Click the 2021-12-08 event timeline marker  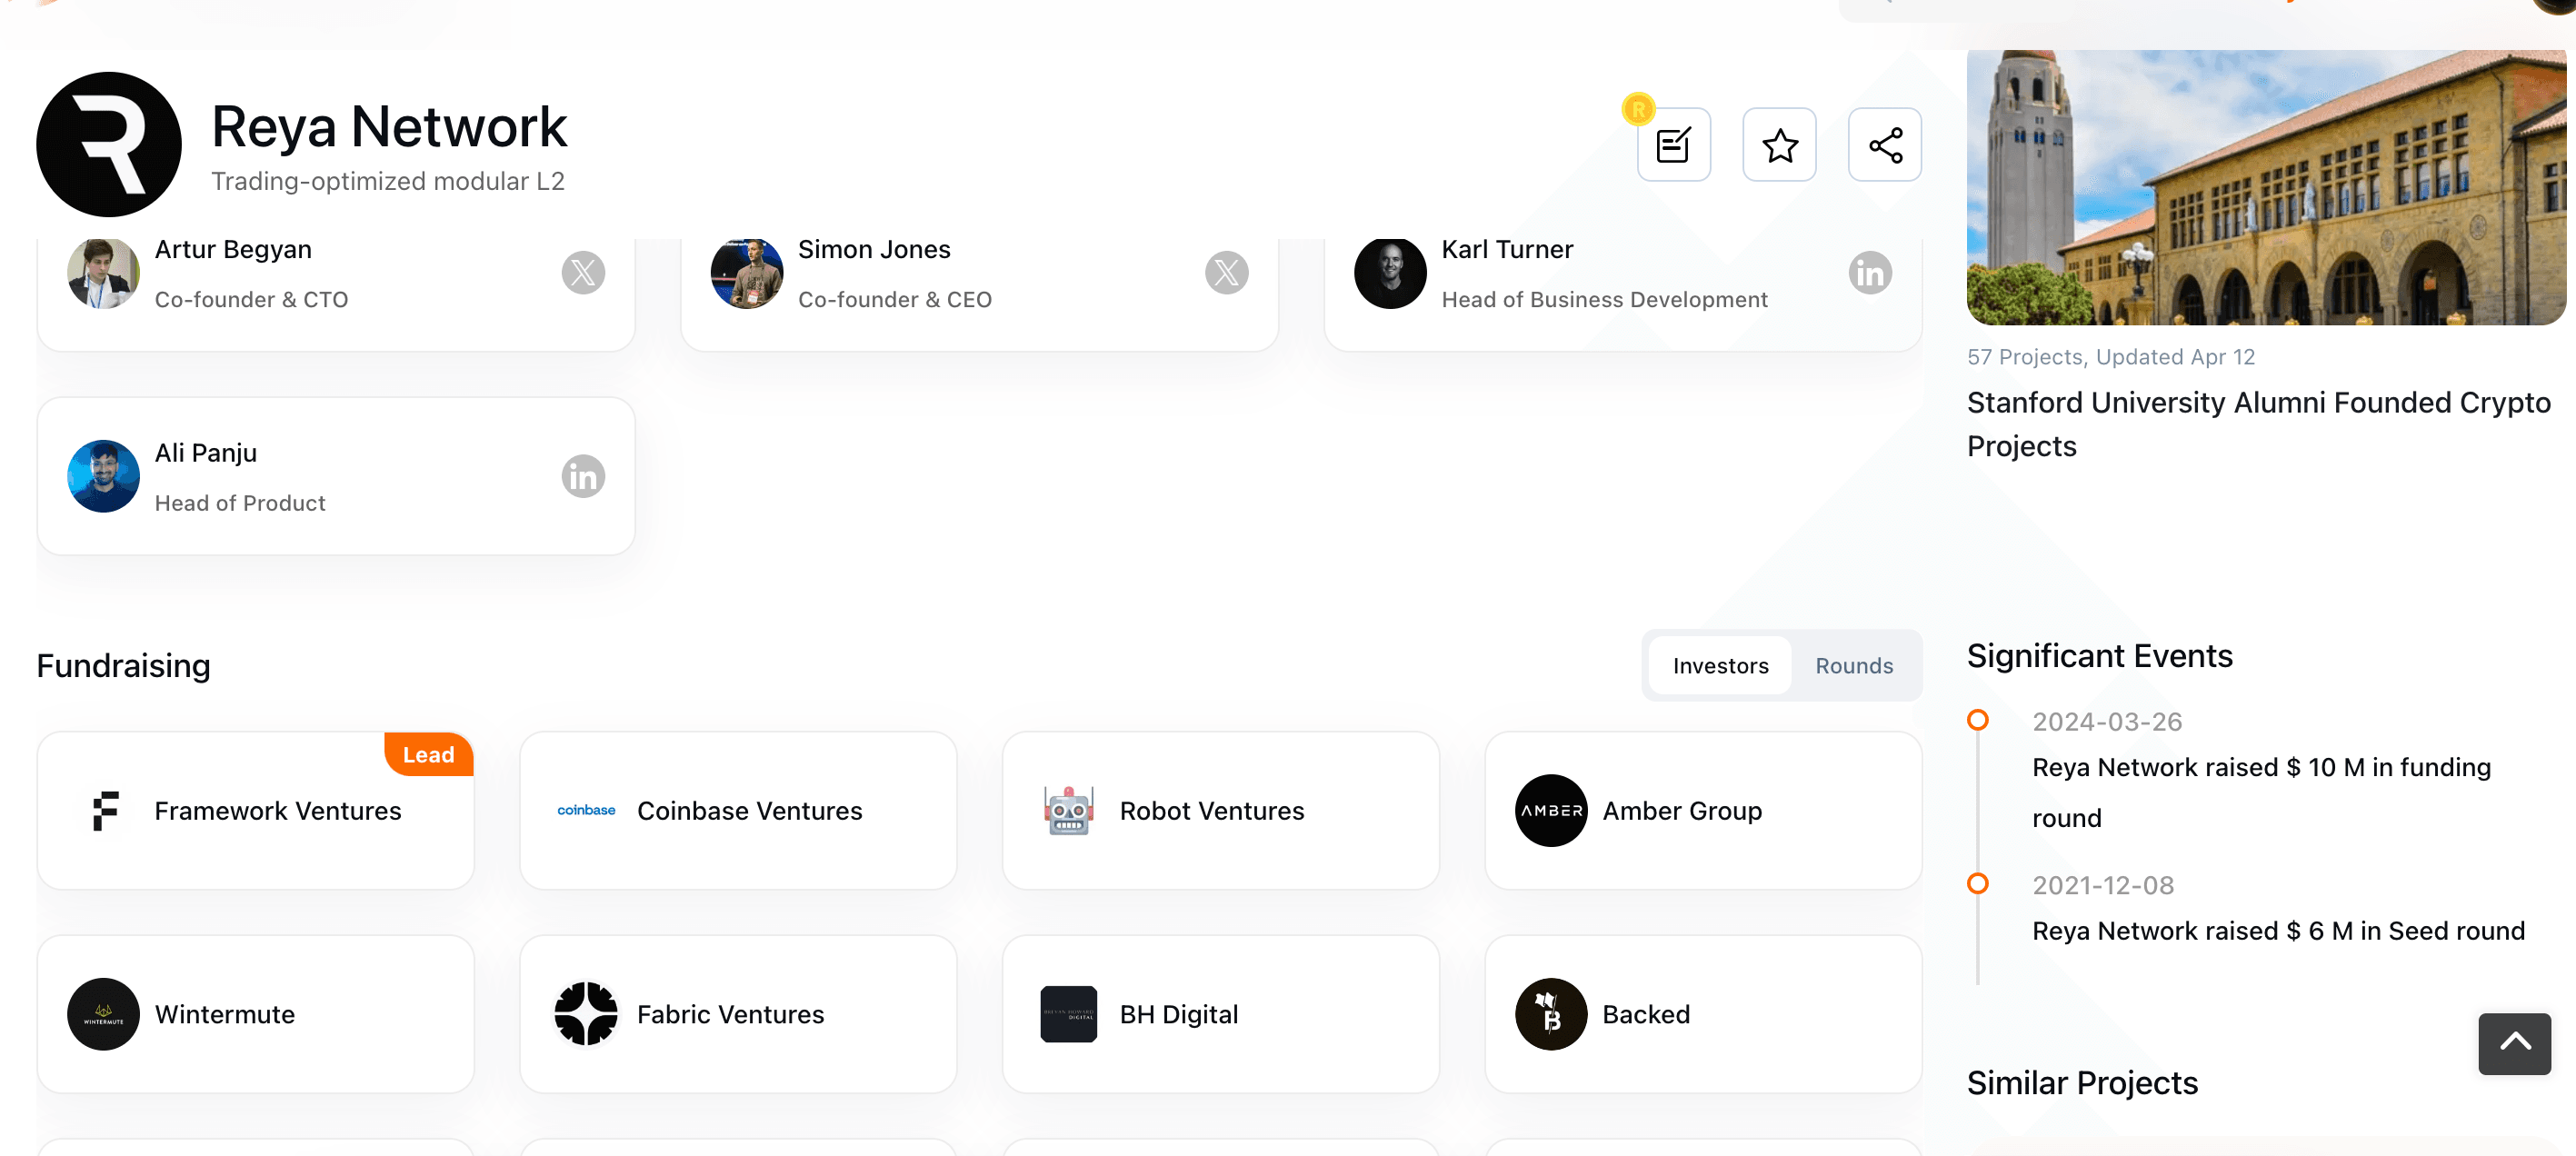(1977, 883)
